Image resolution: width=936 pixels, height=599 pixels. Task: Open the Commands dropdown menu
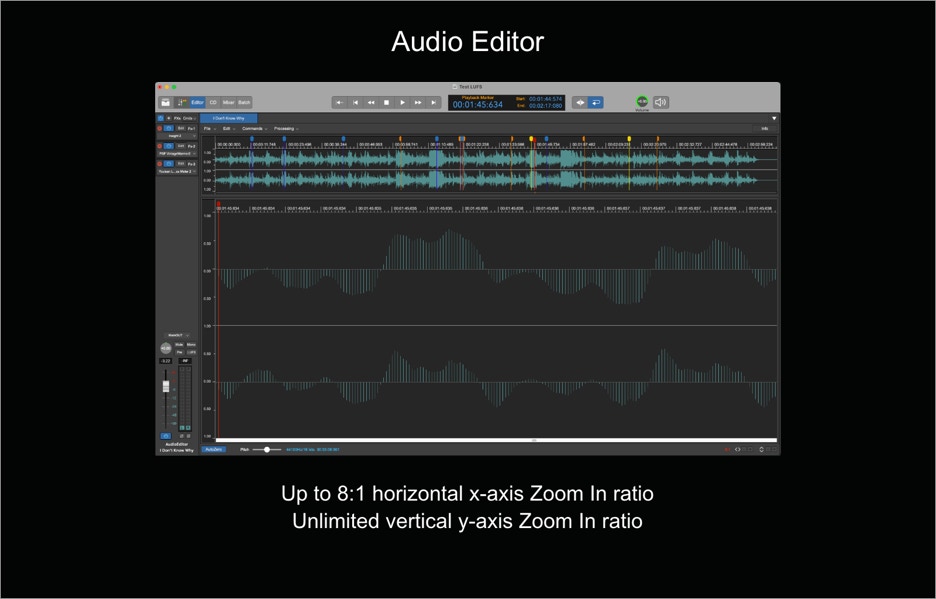[x=254, y=129]
